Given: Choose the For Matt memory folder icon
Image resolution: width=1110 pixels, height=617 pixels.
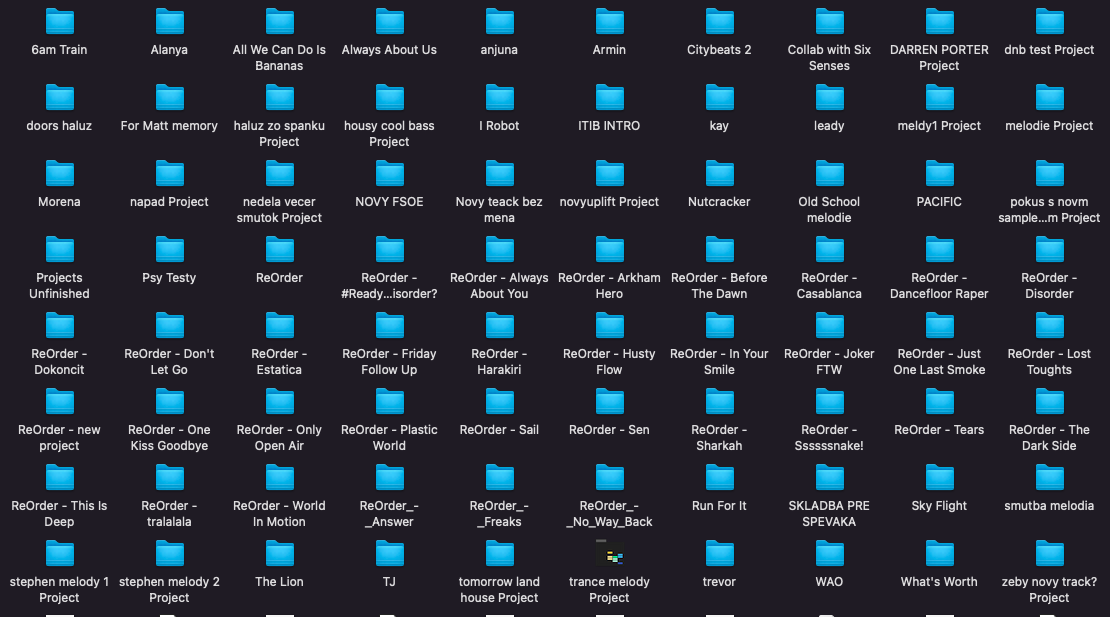Looking at the screenshot, I should [169, 98].
